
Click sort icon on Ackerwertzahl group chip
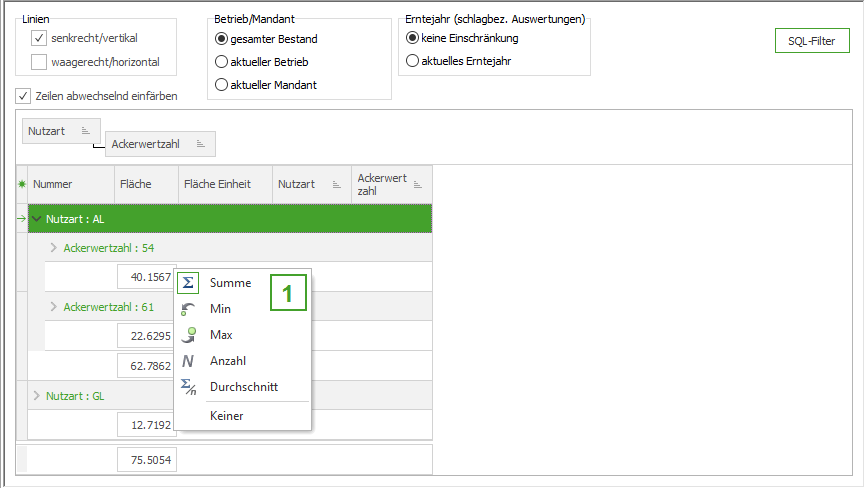200,144
